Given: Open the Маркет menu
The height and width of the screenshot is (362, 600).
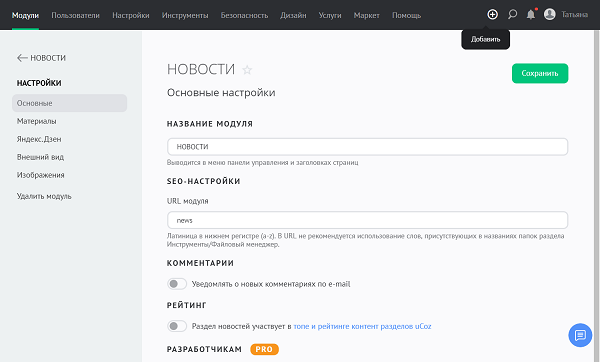Looking at the screenshot, I should click(x=367, y=15).
